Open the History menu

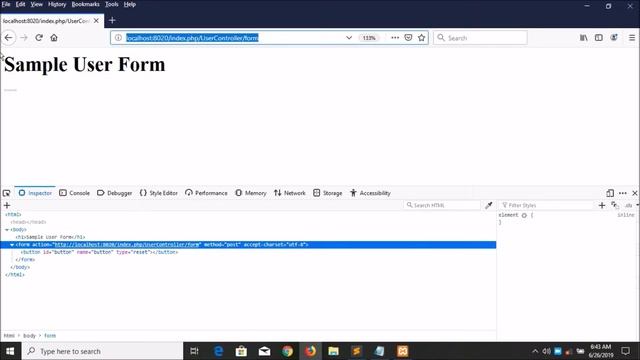pyautogui.click(x=57, y=4)
